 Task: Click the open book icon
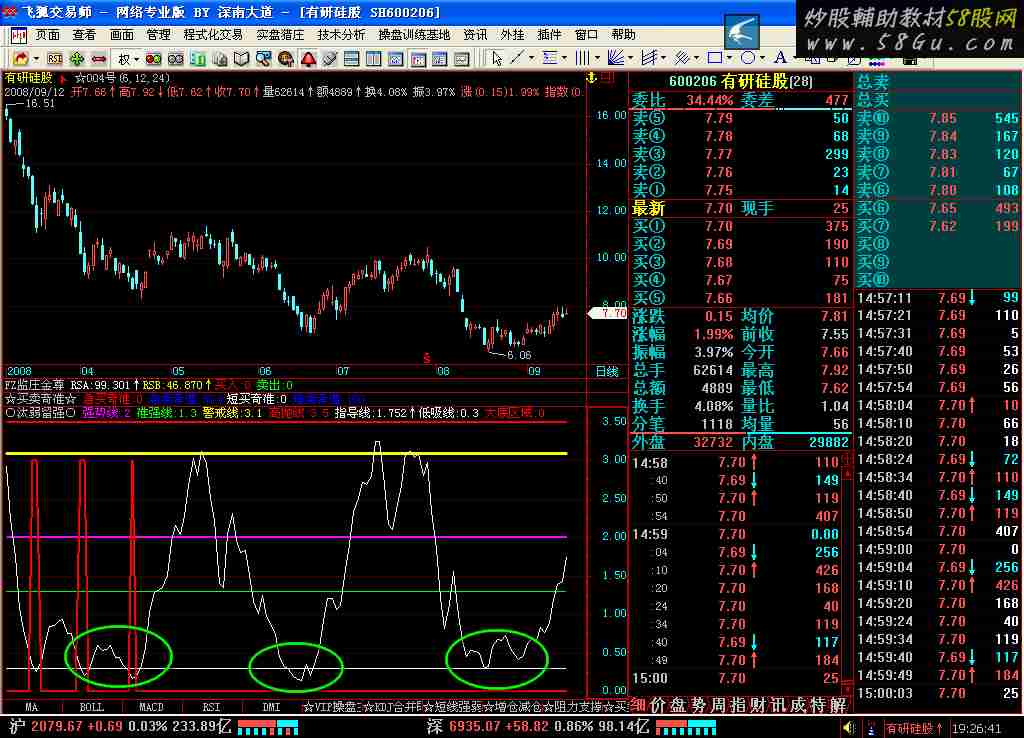tap(241, 59)
